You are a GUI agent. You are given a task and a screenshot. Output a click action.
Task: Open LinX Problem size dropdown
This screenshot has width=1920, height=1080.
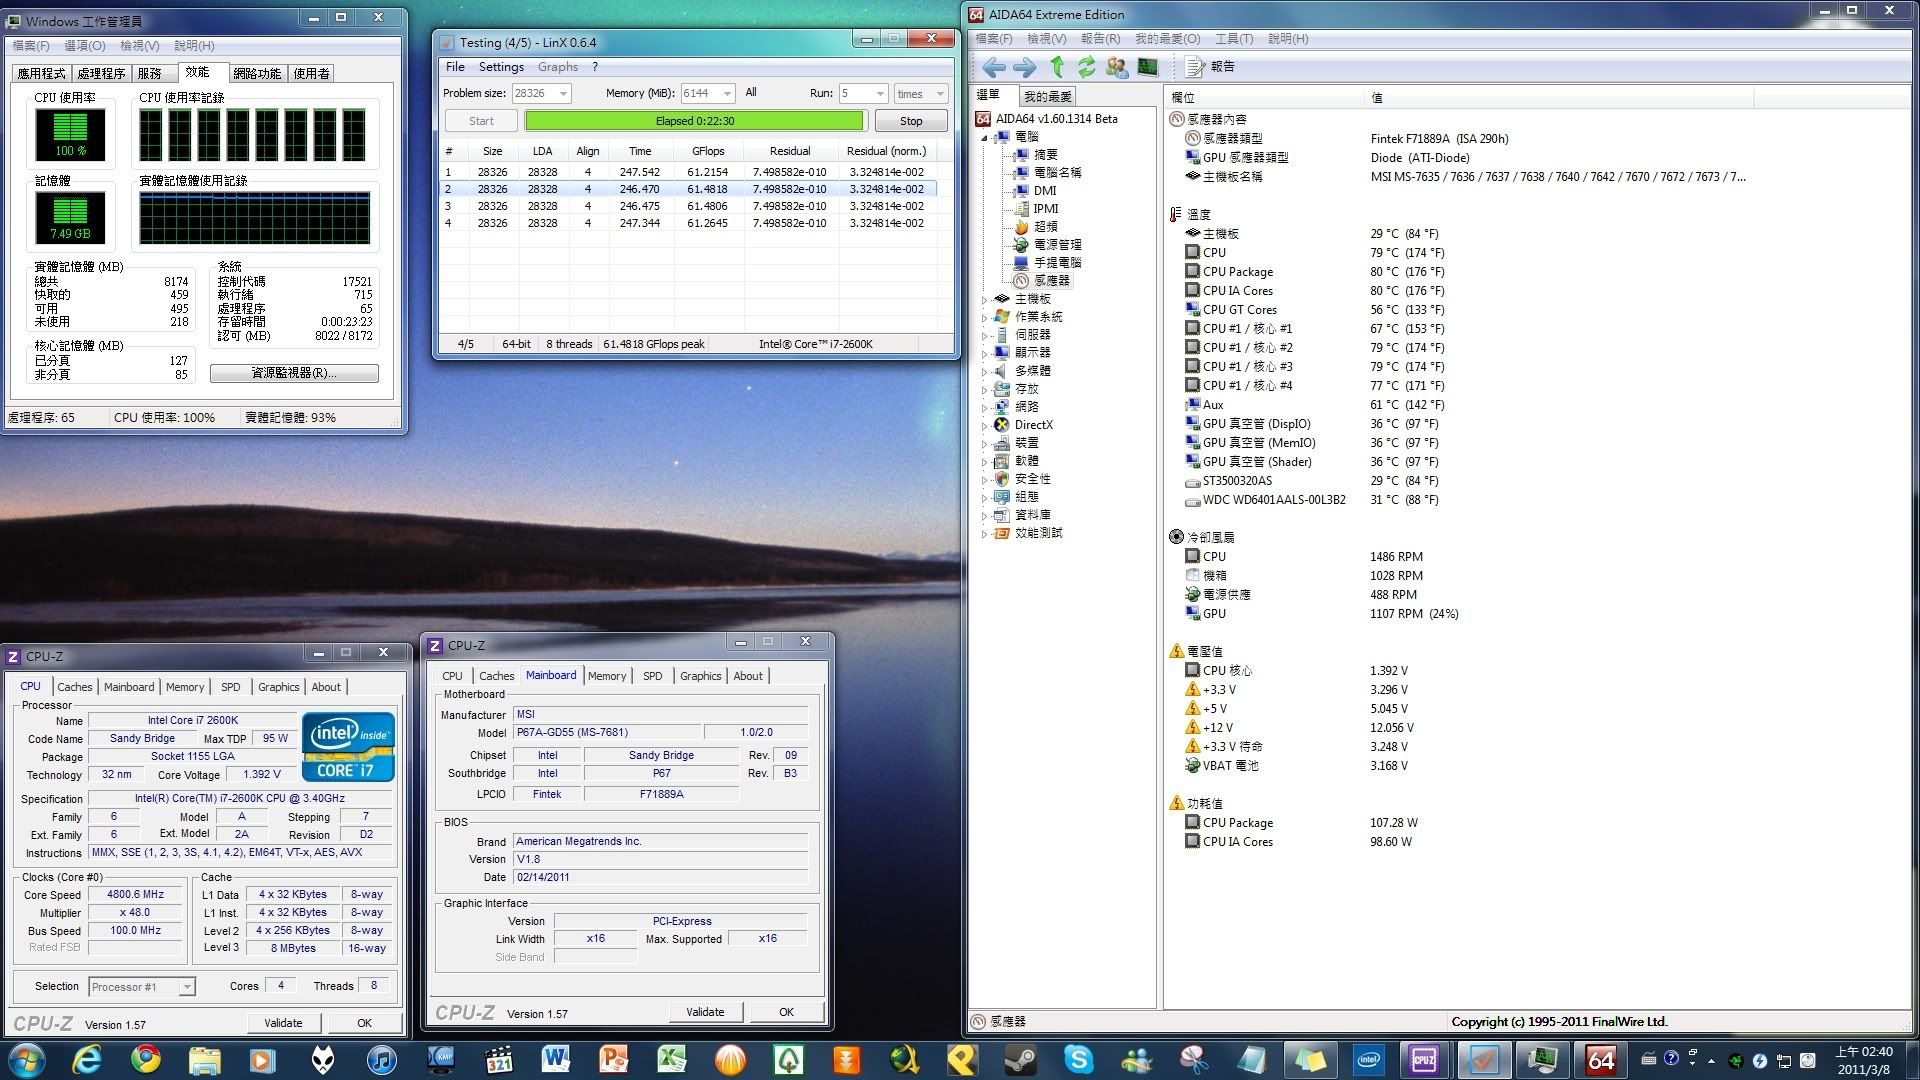[x=563, y=93]
